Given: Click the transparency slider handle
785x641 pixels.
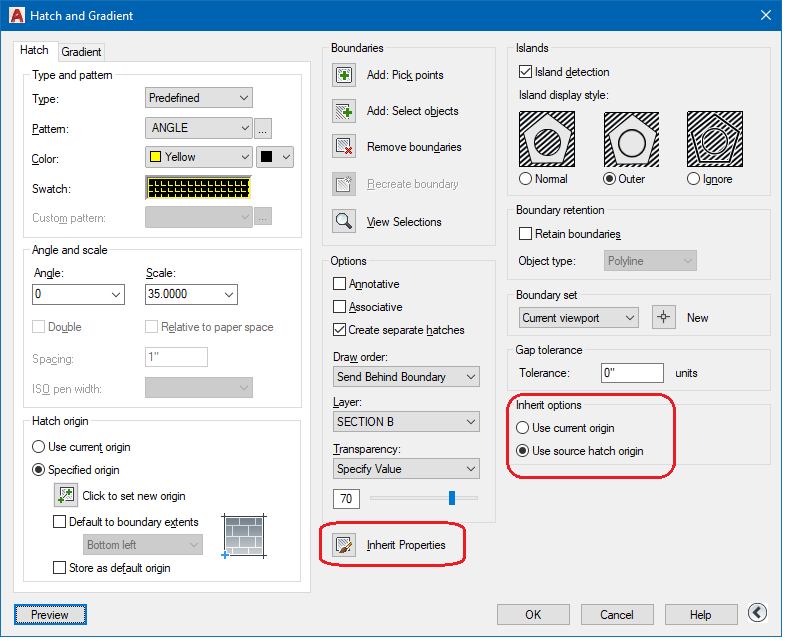Looking at the screenshot, I should [x=452, y=497].
